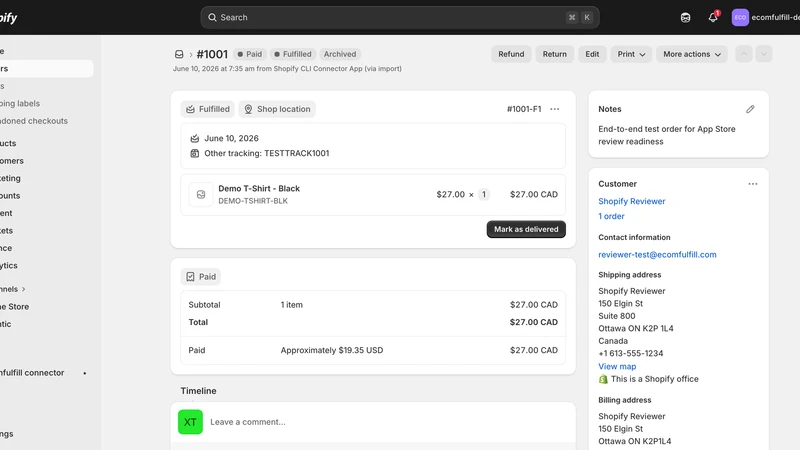Open the Sidekick assistant icon in top bar
Image resolution: width=800 pixels, height=450 pixels.
(x=685, y=17)
